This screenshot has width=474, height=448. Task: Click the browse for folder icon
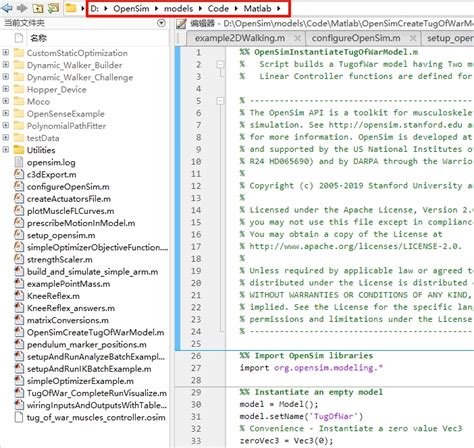pyautogui.click(x=53, y=8)
